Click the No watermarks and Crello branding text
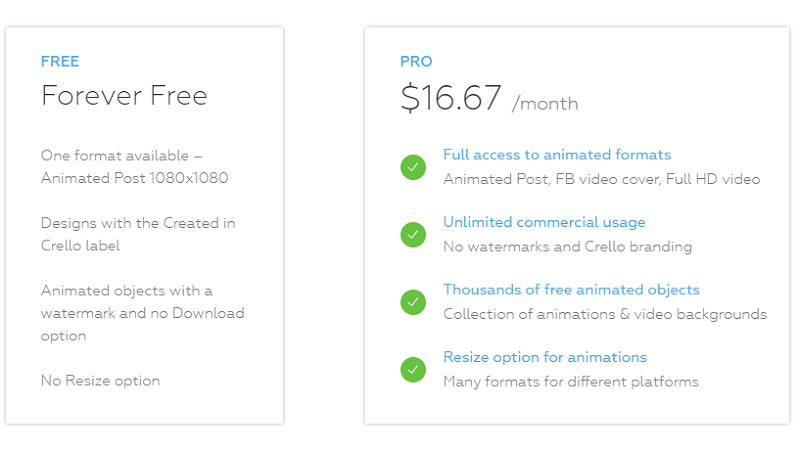Image resolution: width=800 pixels, height=451 pixels. (567, 247)
